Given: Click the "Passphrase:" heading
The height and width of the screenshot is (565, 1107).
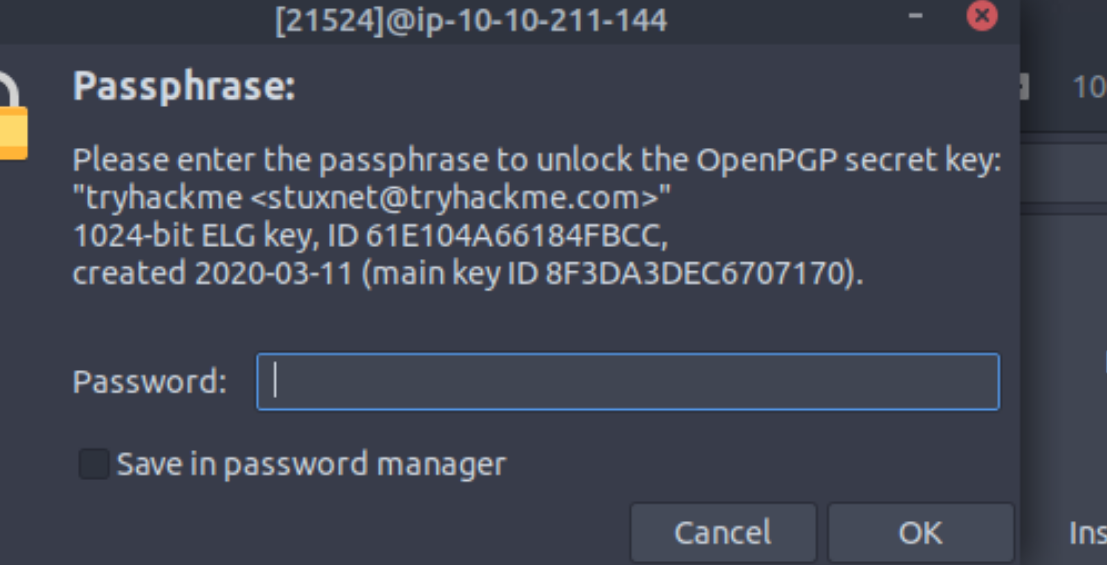Looking at the screenshot, I should [x=184, y=87].
